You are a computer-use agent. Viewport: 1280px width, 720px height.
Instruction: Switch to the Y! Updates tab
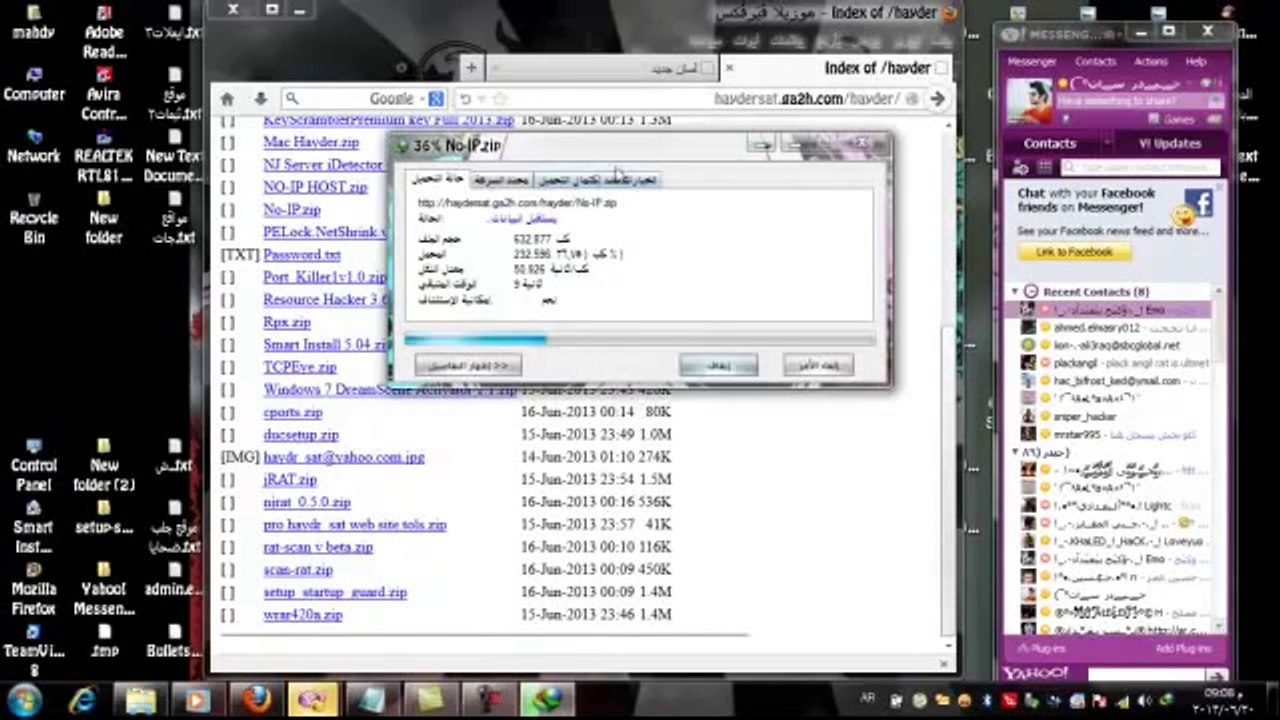[1169, 144]
